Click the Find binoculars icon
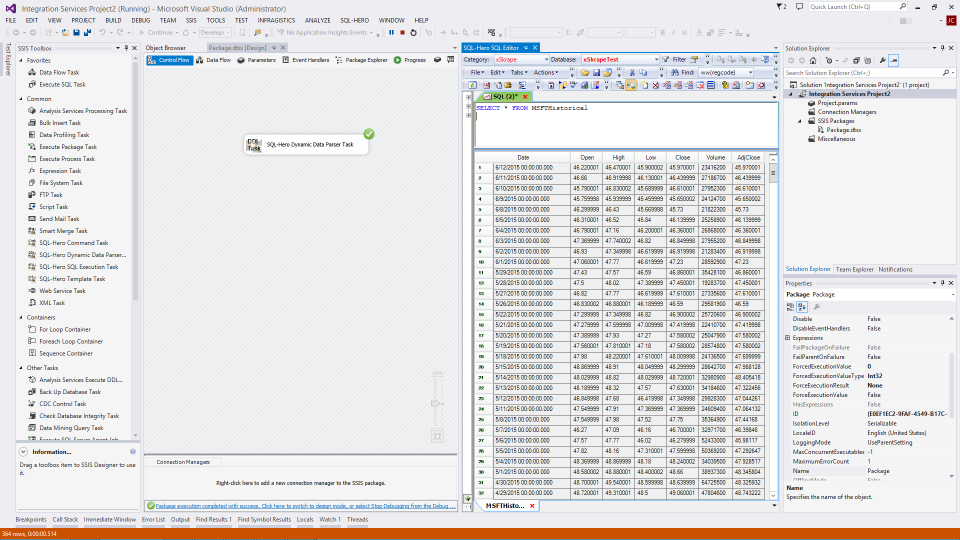Screen dimensions: 960x540 click(x=675, y=72)
